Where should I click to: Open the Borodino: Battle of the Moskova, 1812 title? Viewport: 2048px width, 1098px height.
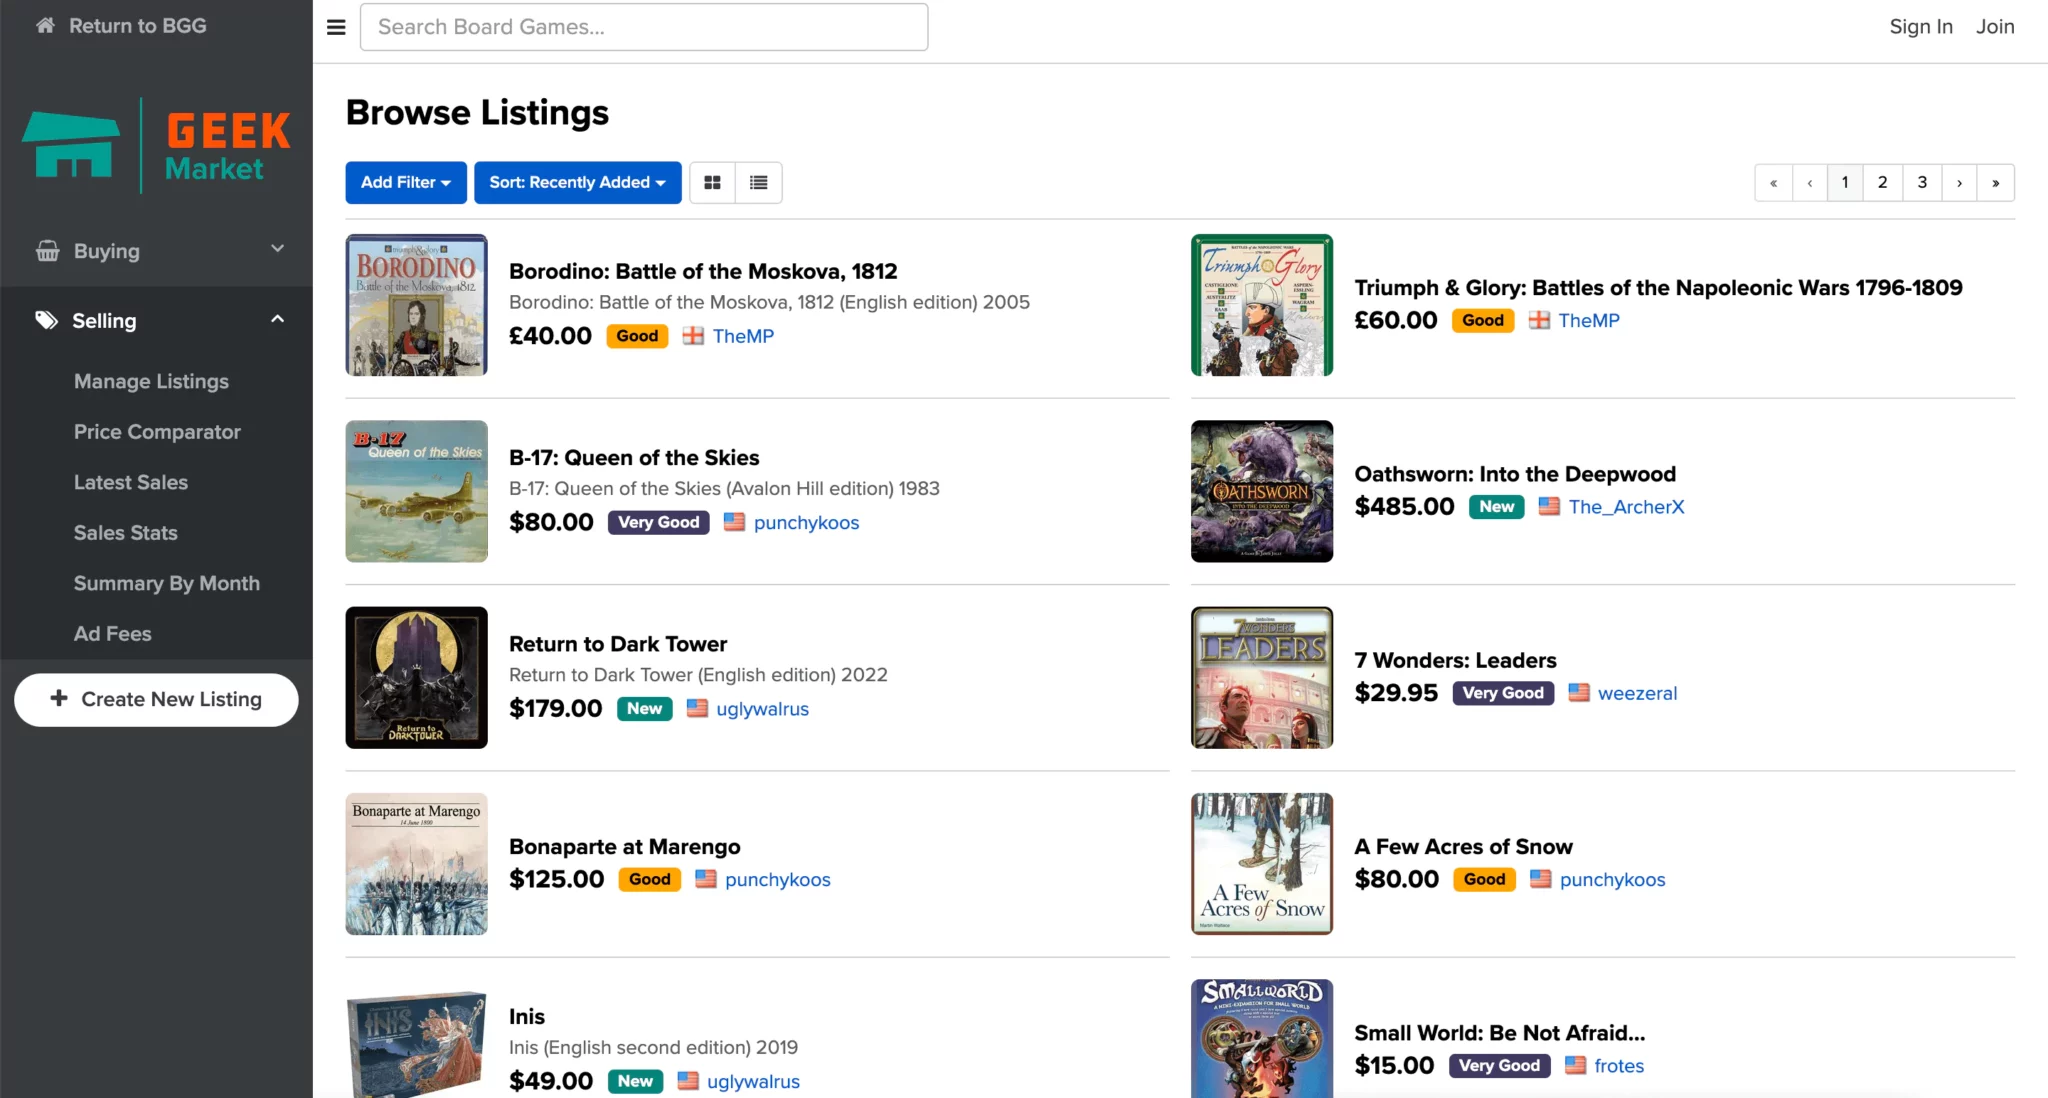tap(703, 271)
